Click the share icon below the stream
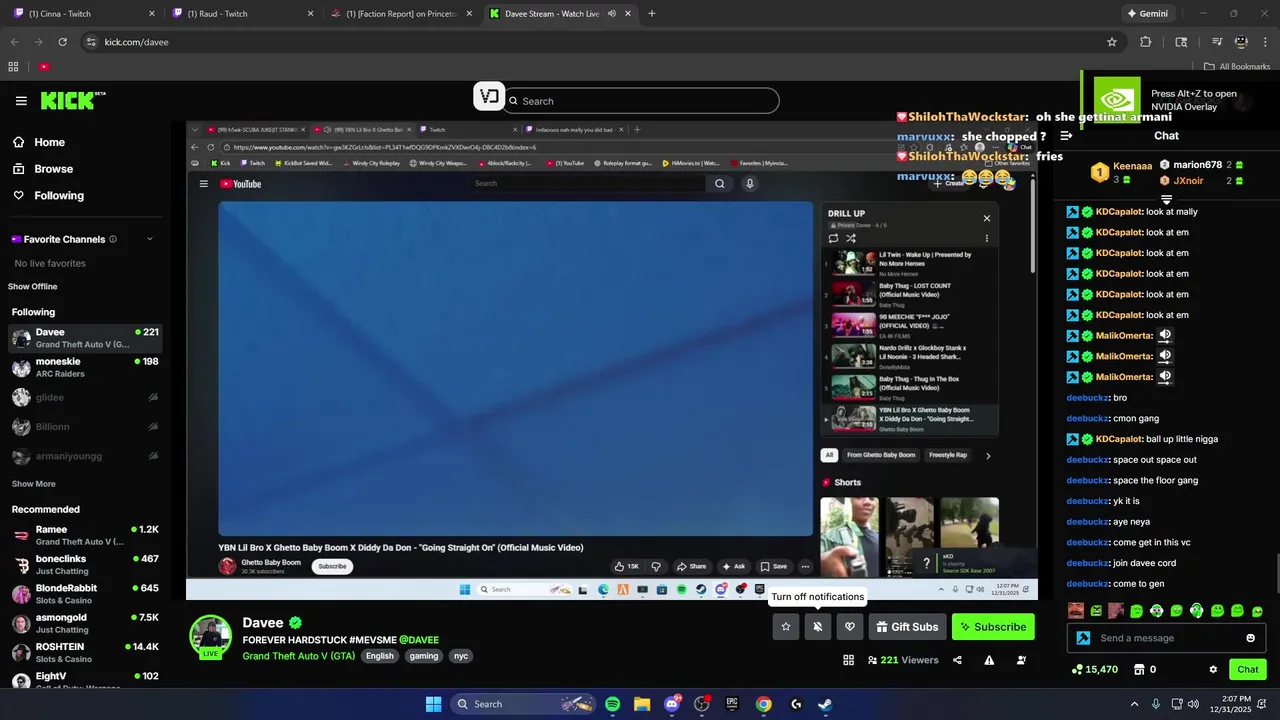The height and width of the screenshot is (720, 1280). [x=958, y=660]
